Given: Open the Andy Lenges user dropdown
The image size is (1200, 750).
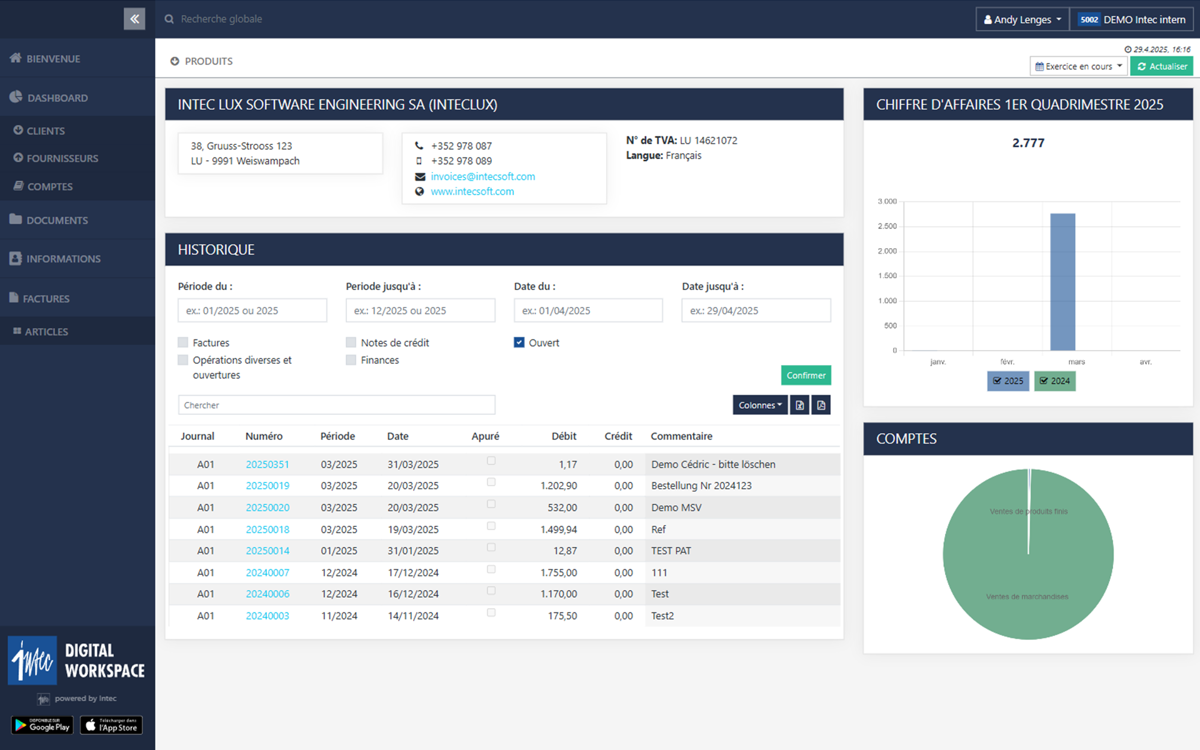Looking at the screenshot, I should coord(1022,19).
